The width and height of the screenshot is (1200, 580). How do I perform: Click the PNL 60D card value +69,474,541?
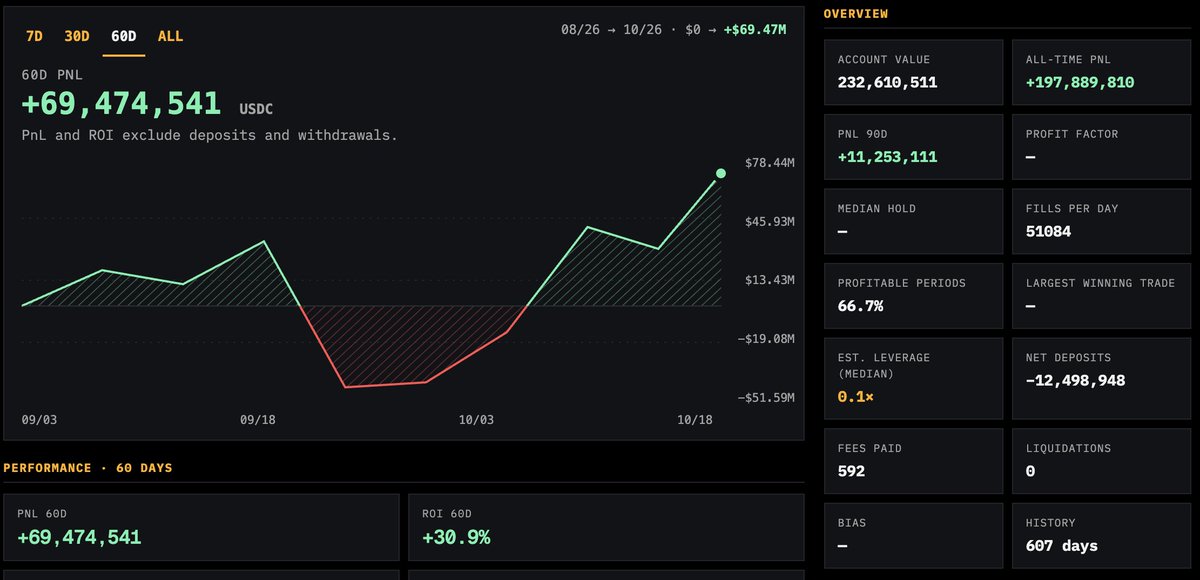coord(79,537)
